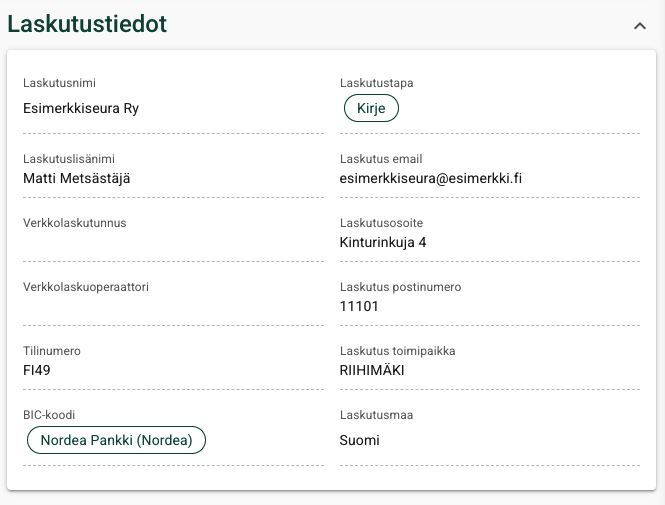Image resolution: width=665 pixels, height=505 pixels.
Task: Click the BIC-koodi label
Action: [49, 415]
